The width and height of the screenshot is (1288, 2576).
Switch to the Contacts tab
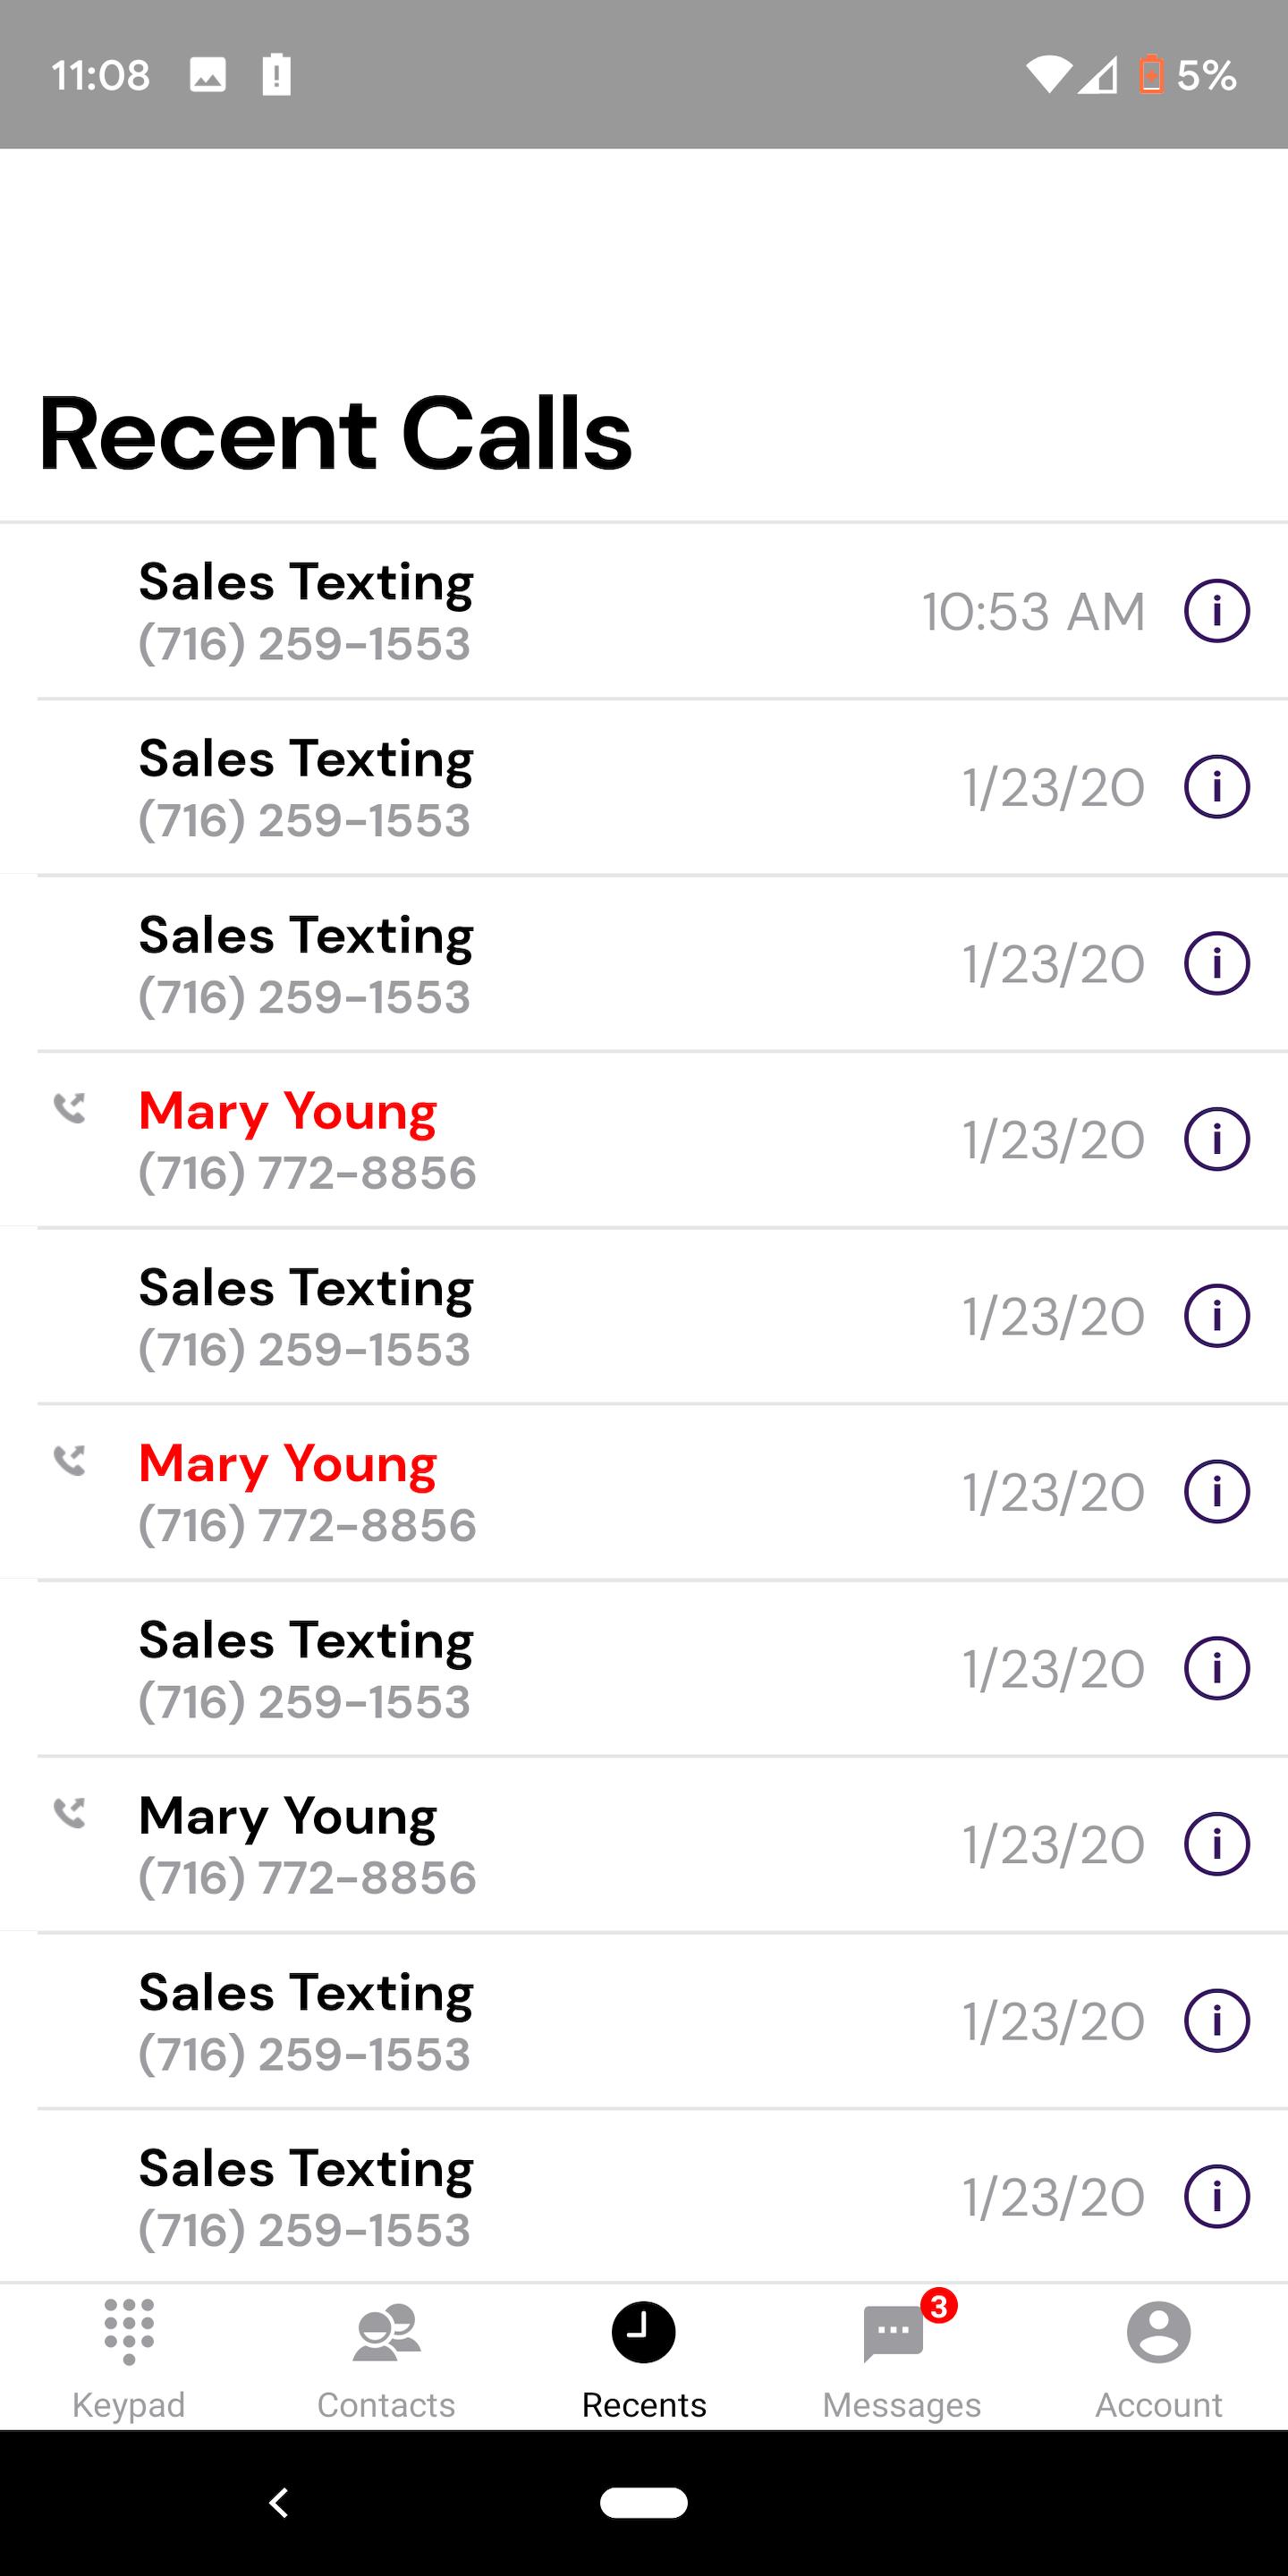386,2358
